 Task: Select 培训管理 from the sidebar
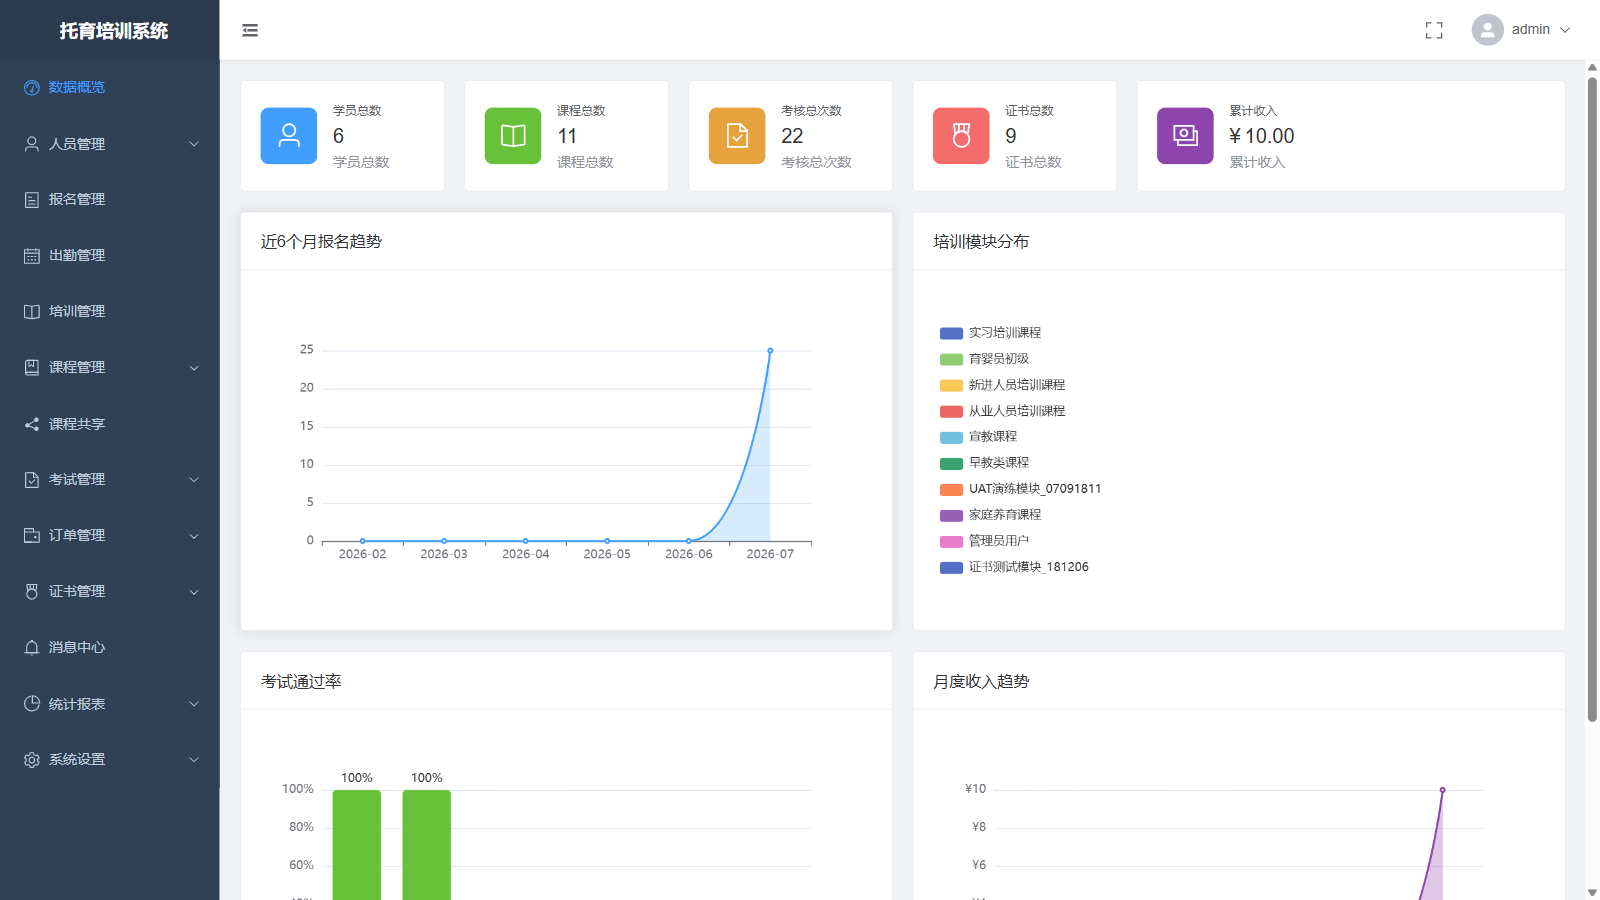click(x=110, y=312)
